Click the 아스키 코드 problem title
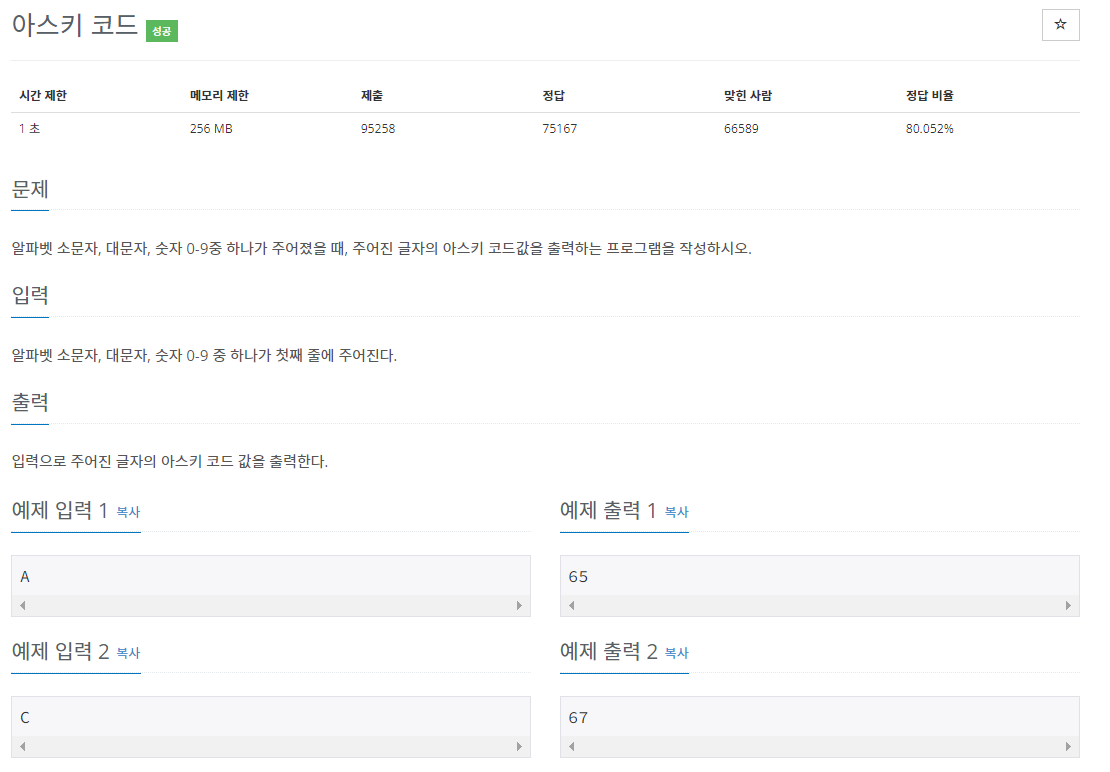This screenshot has height=772, width=1110. click(x=74, y=25)
